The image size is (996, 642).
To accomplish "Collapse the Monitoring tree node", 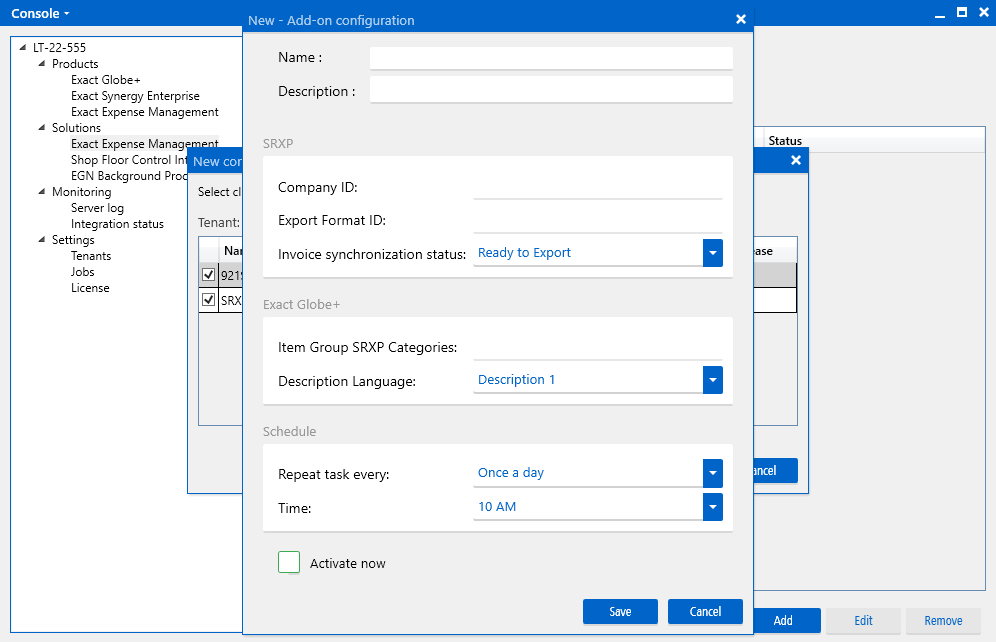I will (x=42, y=192).
